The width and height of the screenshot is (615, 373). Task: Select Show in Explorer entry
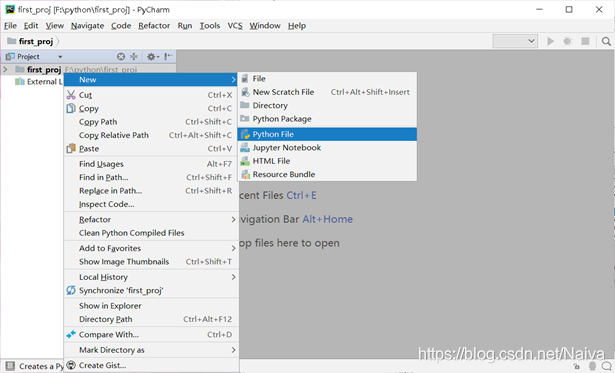pyautogui.click(x=151, y=306)
